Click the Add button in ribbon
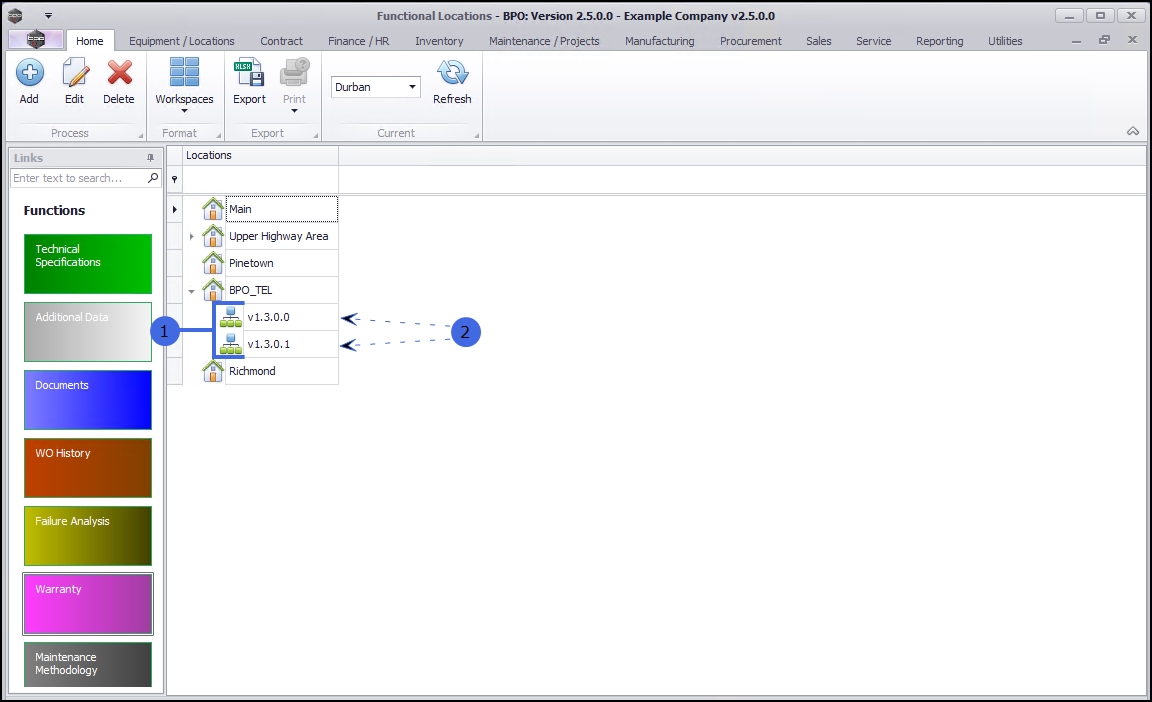The width and height of the screenshot is (1152, 702). tap(29, 82)
